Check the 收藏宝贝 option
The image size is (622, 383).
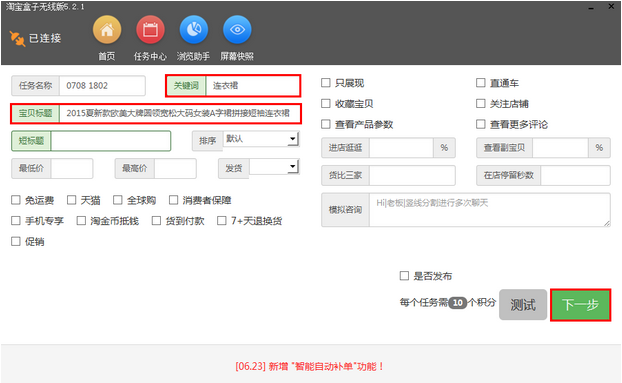coord(326,103)
